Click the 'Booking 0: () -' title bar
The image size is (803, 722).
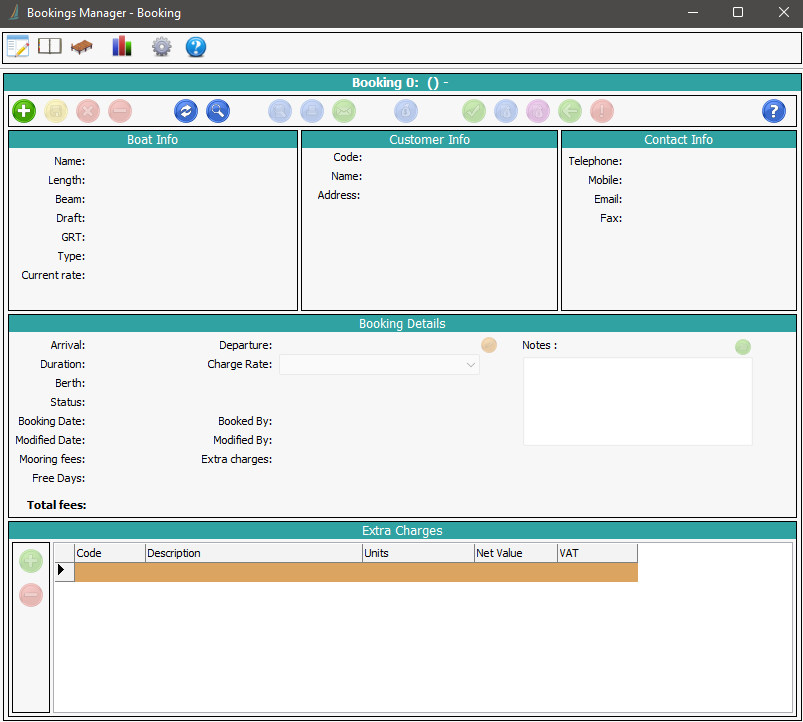click(x=402, y=82)
